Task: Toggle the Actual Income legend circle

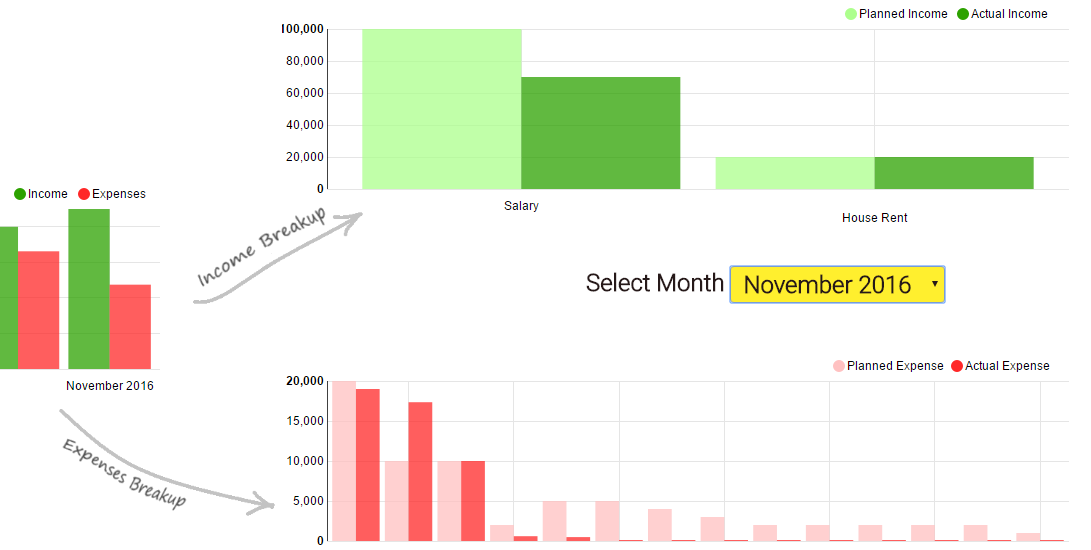Action: click(x=963, y=14)
